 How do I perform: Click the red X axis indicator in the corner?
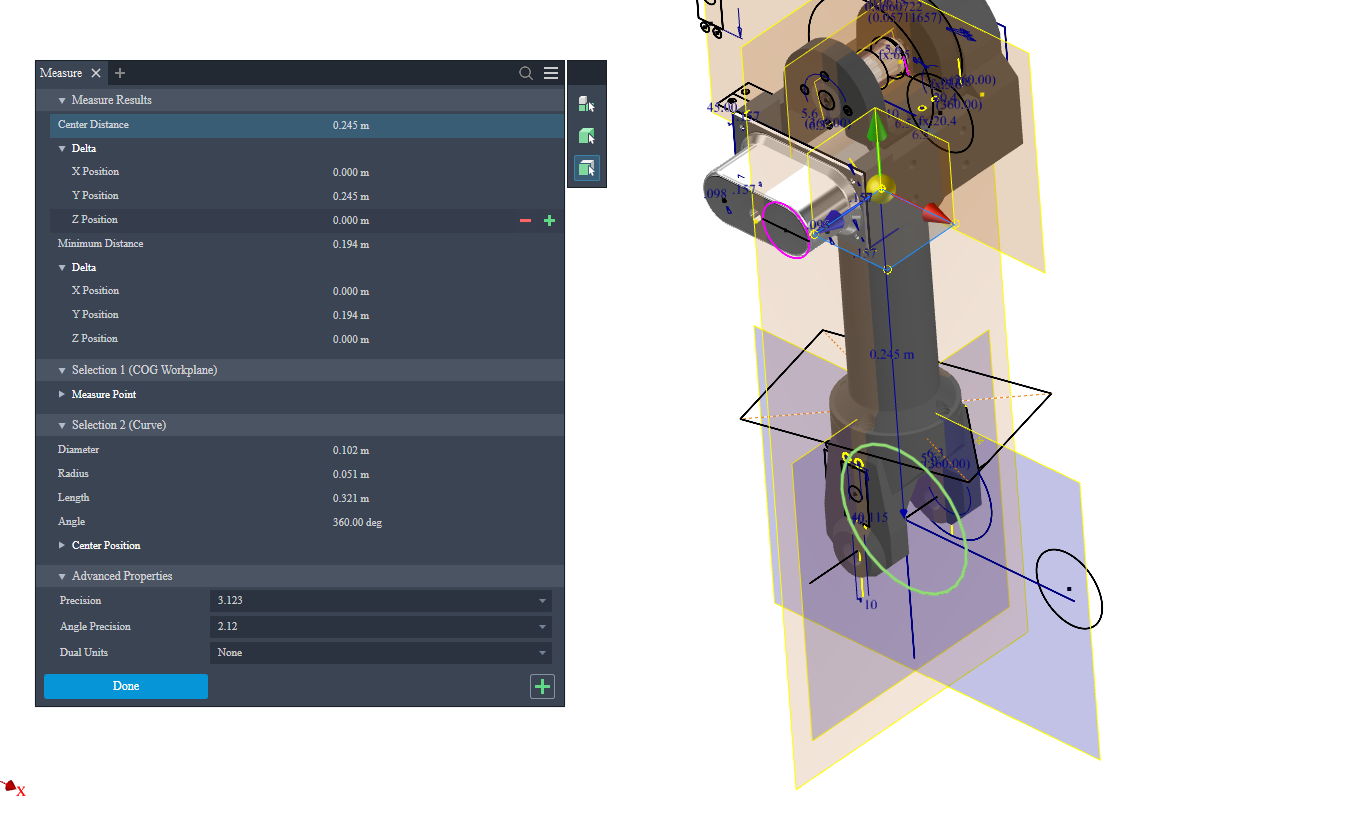(12, 788)
